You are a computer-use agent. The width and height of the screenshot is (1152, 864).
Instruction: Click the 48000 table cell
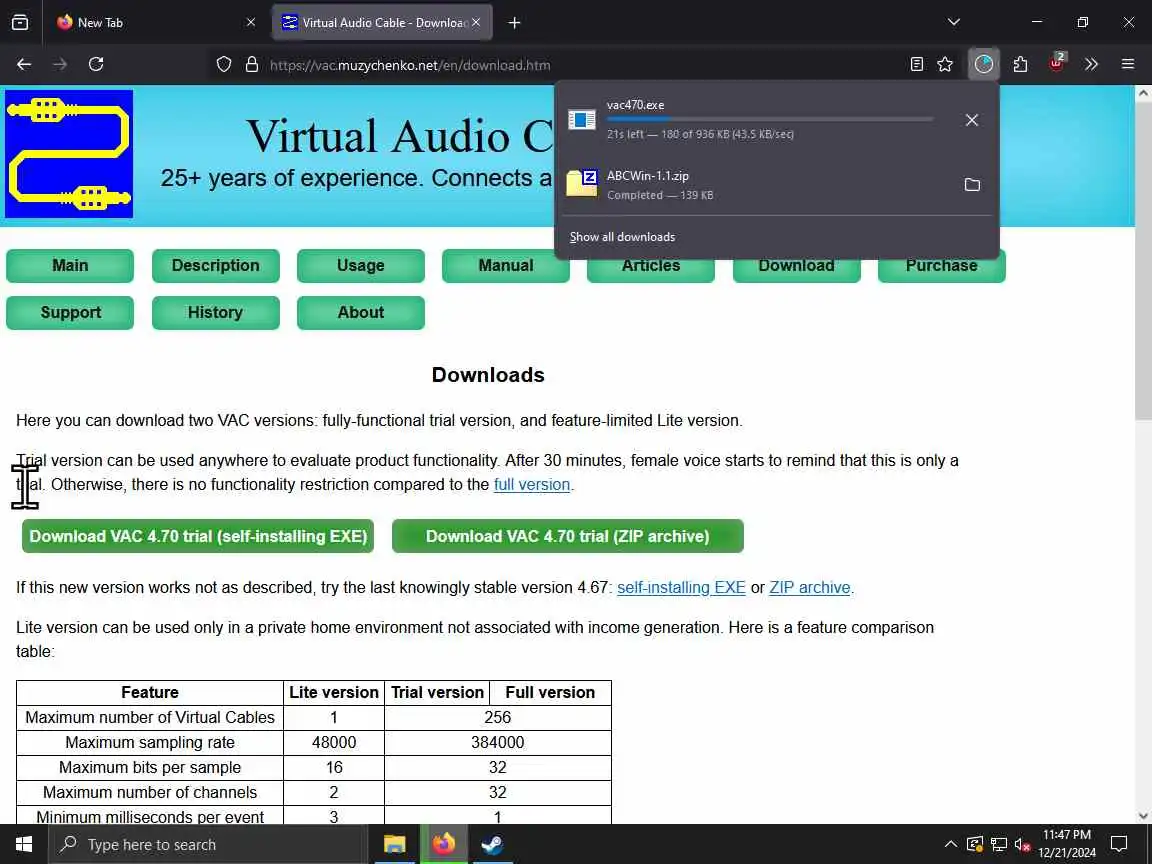click(334, 742)
